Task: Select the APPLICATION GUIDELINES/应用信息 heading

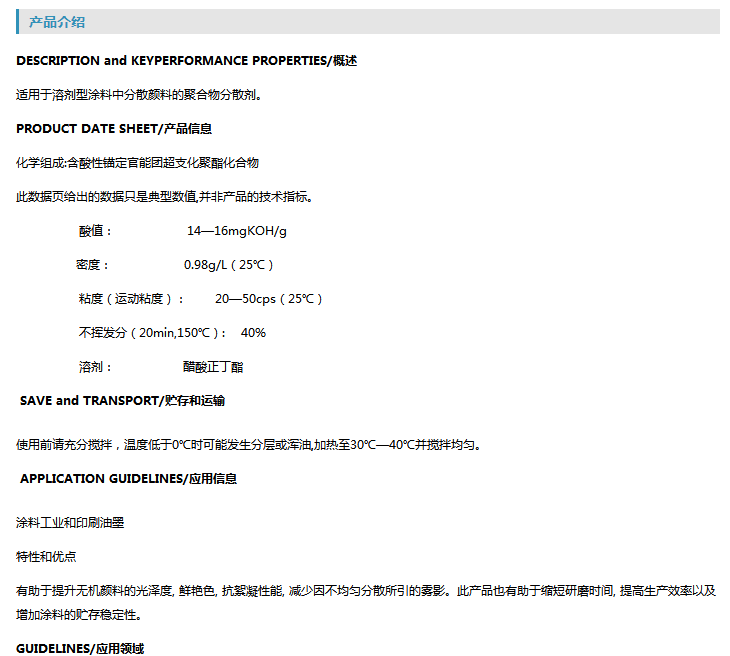Action: click(x=128, y=479)
